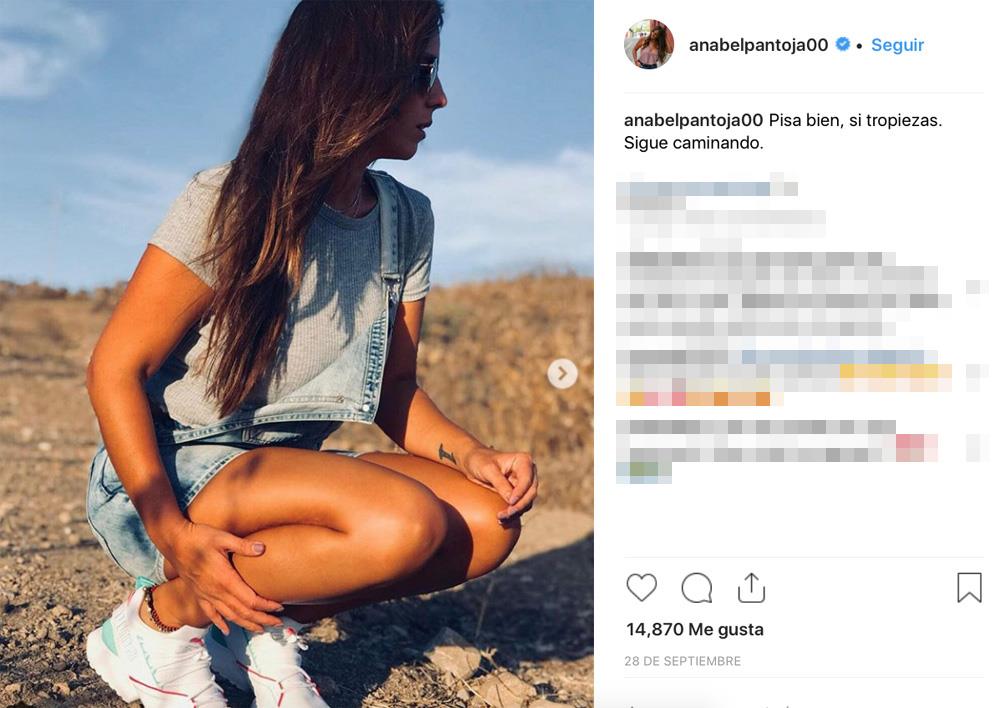The width and height of the screenshot is (1000, 708).
Task: Share the post via the upload arrow icon
Action: pyautogui.click(x=751, y=587)
